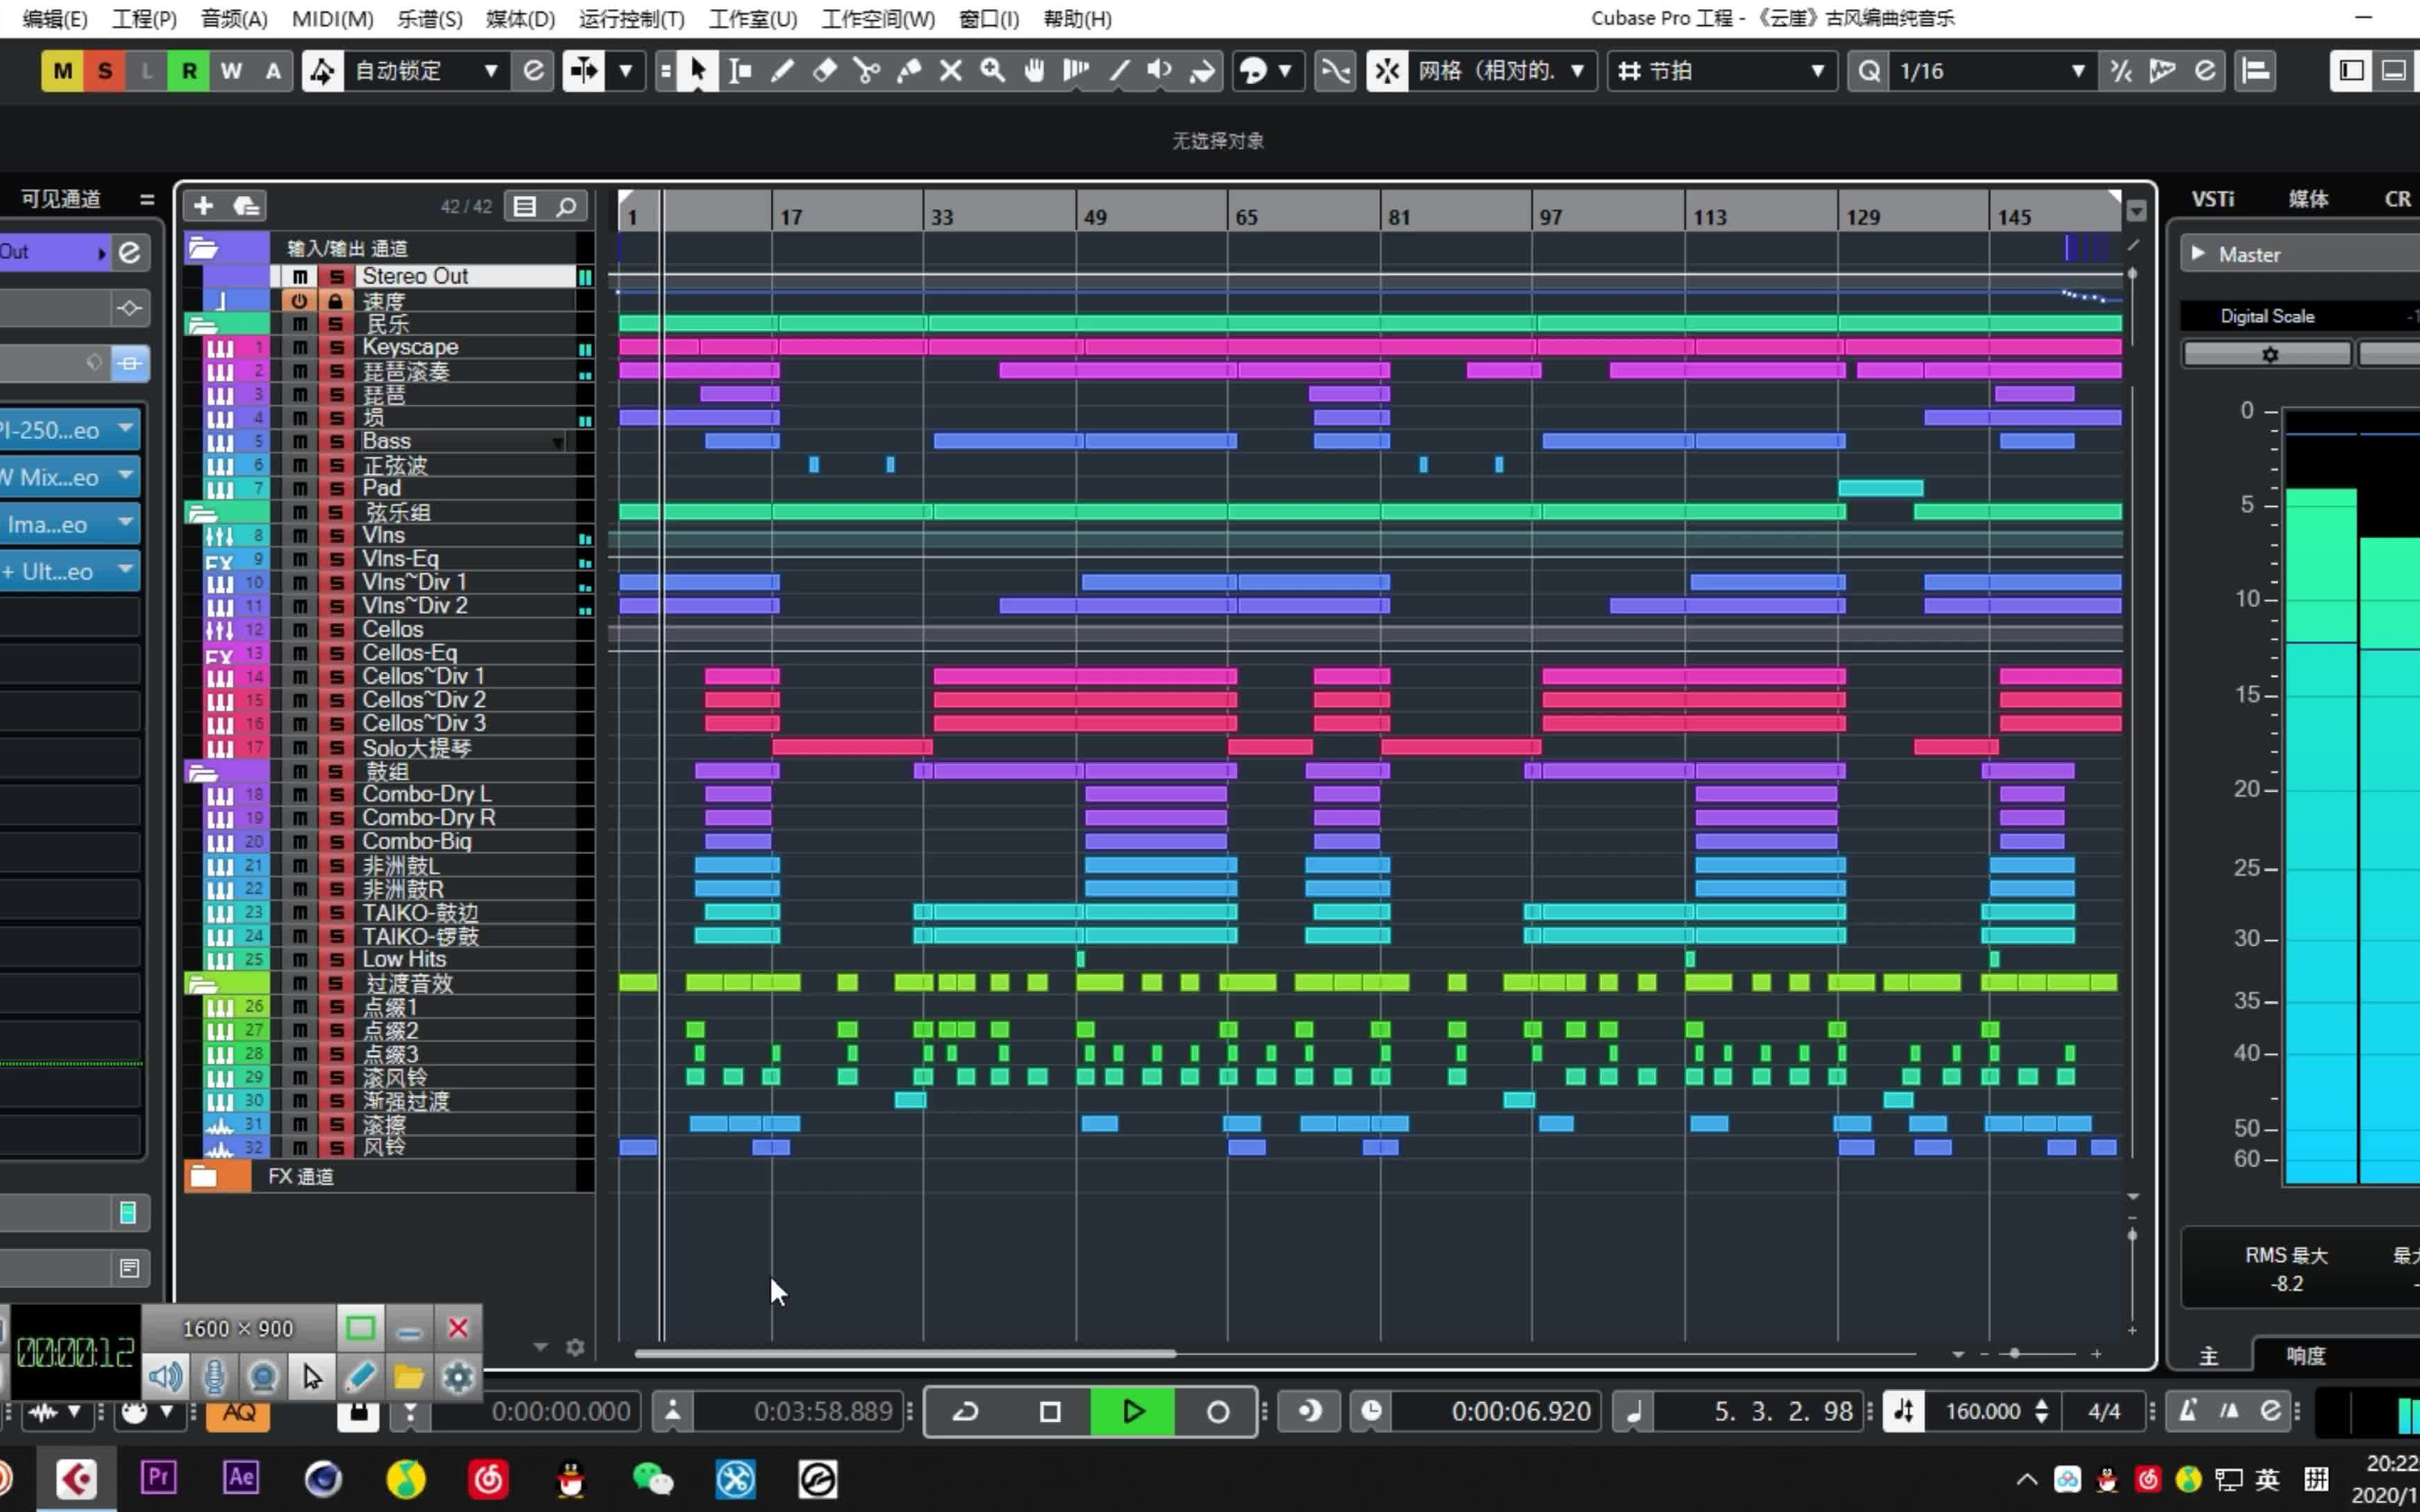The height and width of the screenshot is (1512, 2420).
Task: Expand the Master meter section
Action: (2198, 254)
